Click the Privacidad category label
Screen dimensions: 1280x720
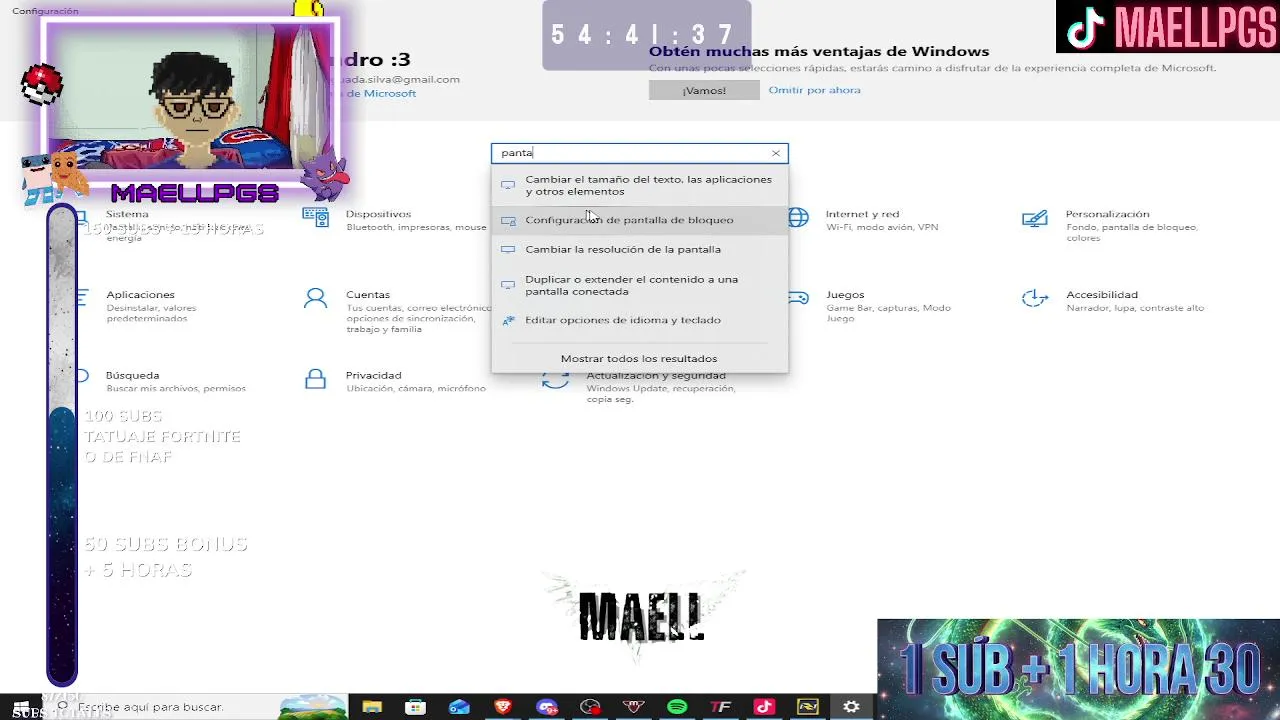[373, 375]
